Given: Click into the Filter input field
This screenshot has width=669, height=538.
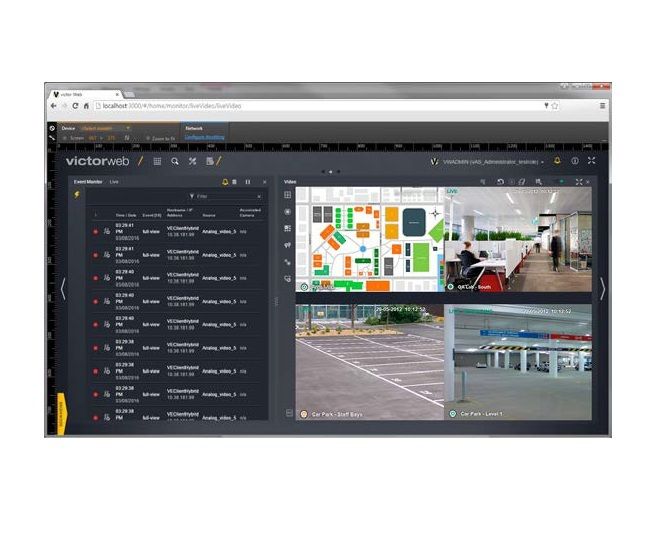Looking at the screenshot, I should coord(226,196).
